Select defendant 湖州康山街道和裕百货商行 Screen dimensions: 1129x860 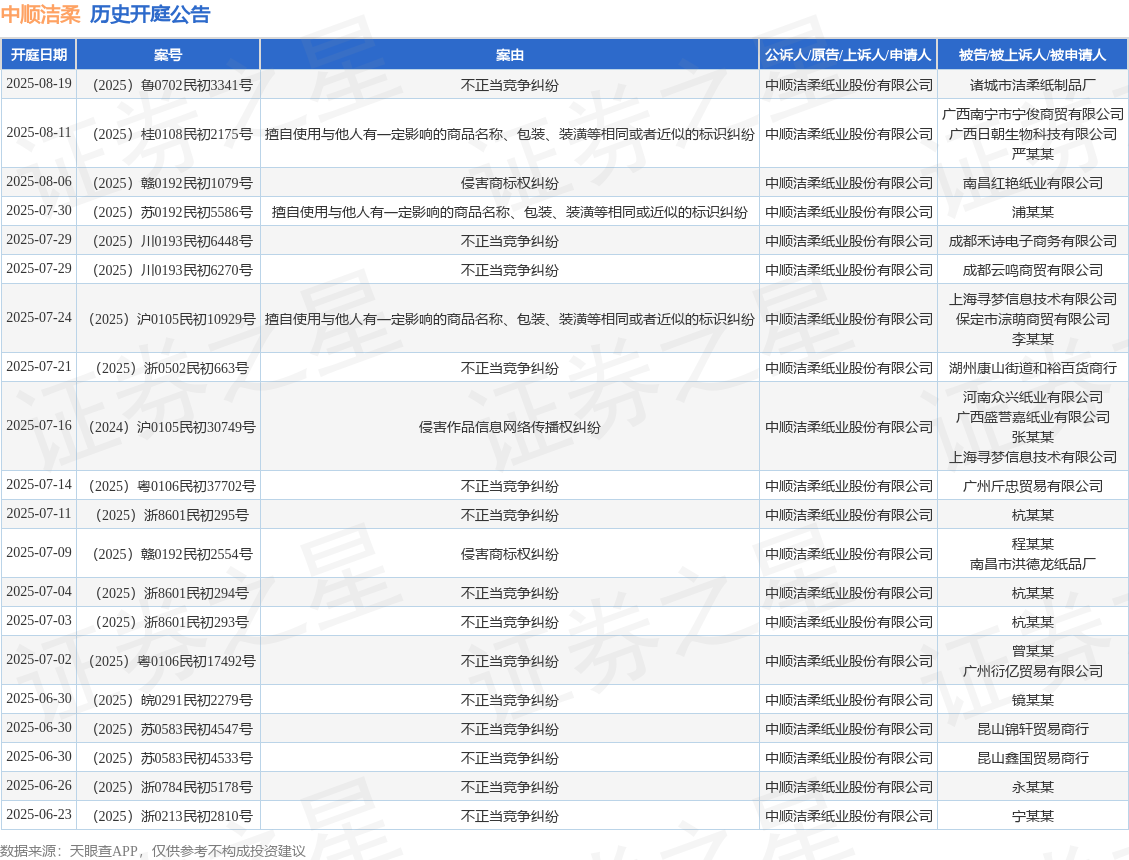(1033, 368)
